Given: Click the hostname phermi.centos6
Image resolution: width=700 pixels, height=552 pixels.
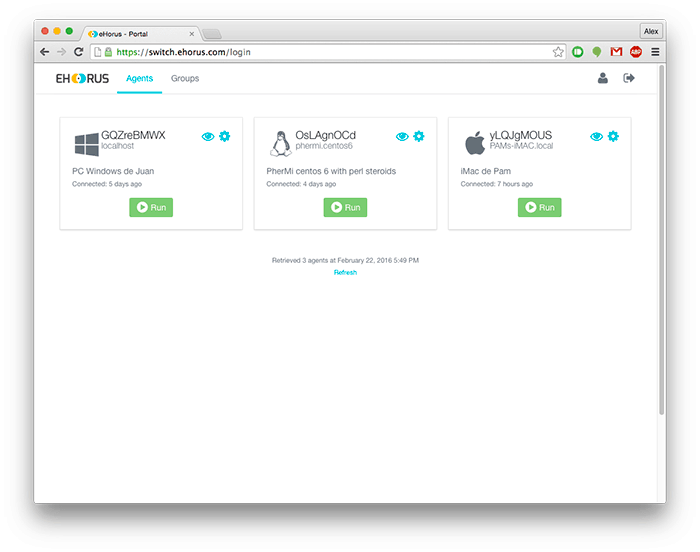Looking at the screenshot, I should [324, 146].
